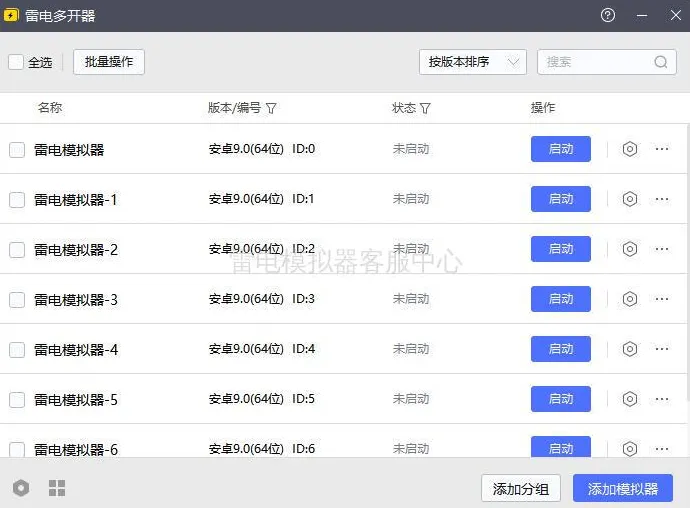This screenshot has width=690, height=508.
Task: Click the 名称 column header
Action: pyautogui.click(x=50, y=108)
